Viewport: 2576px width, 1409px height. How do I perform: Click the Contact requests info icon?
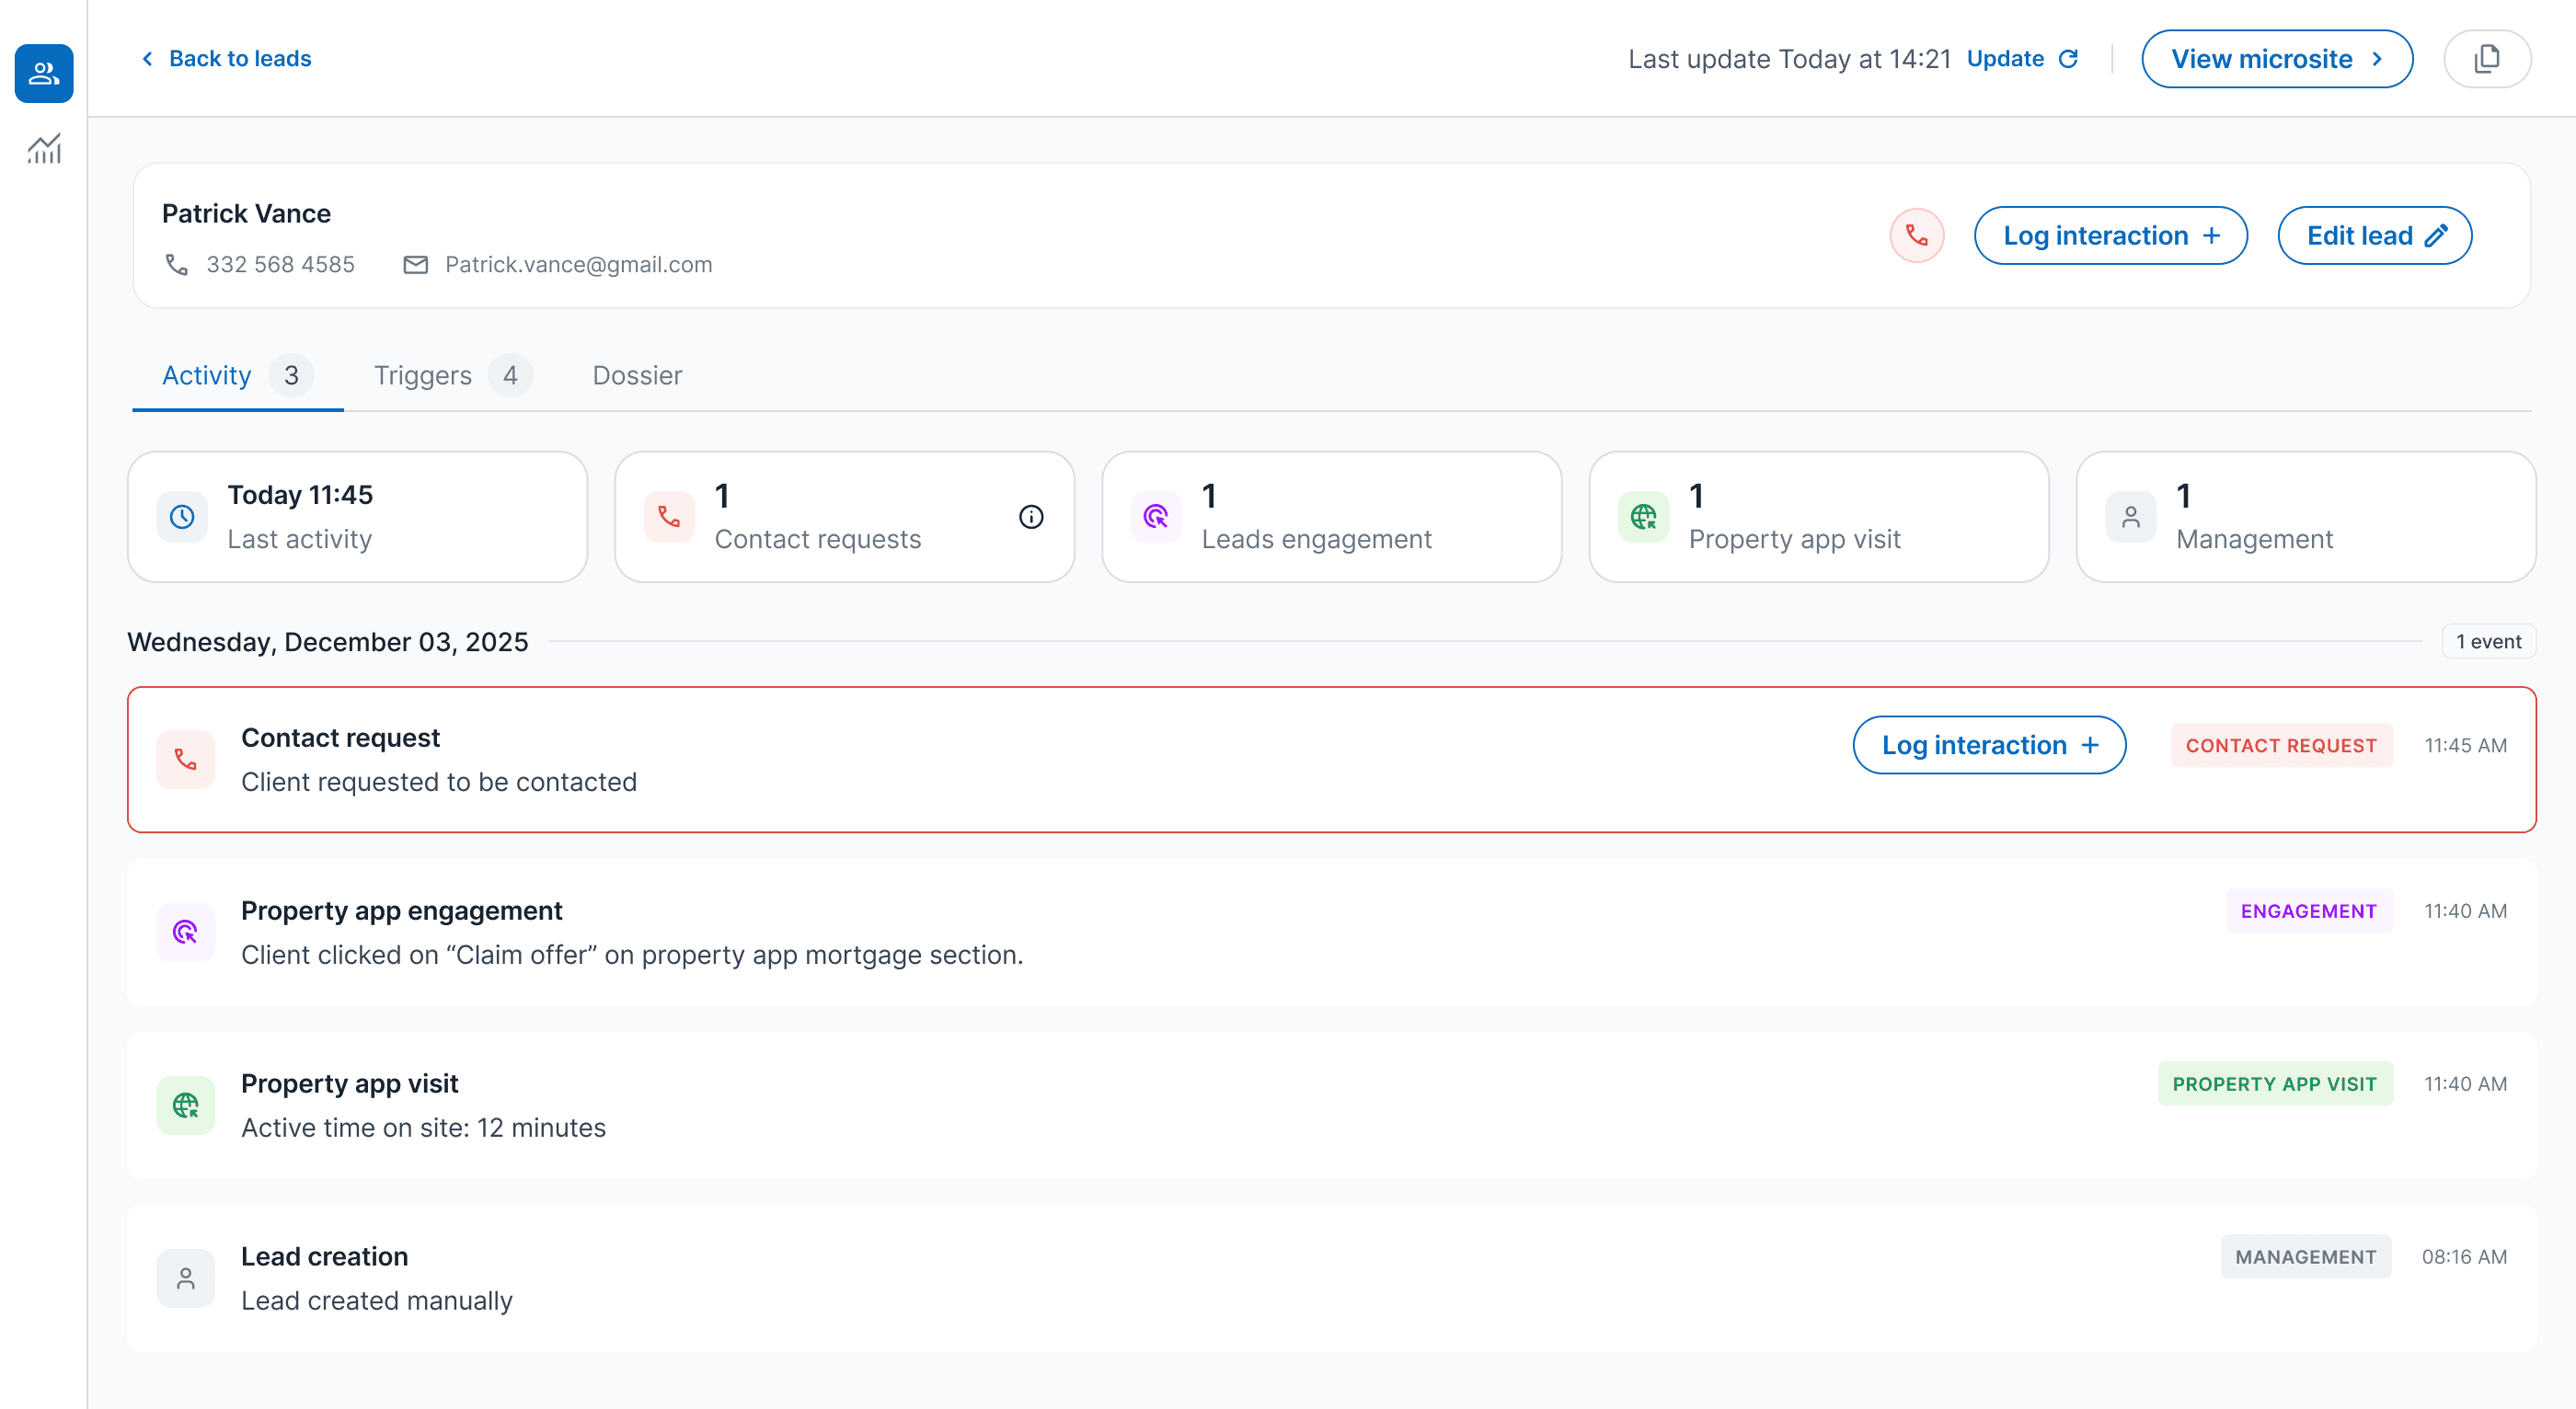tap(1031, 517)
